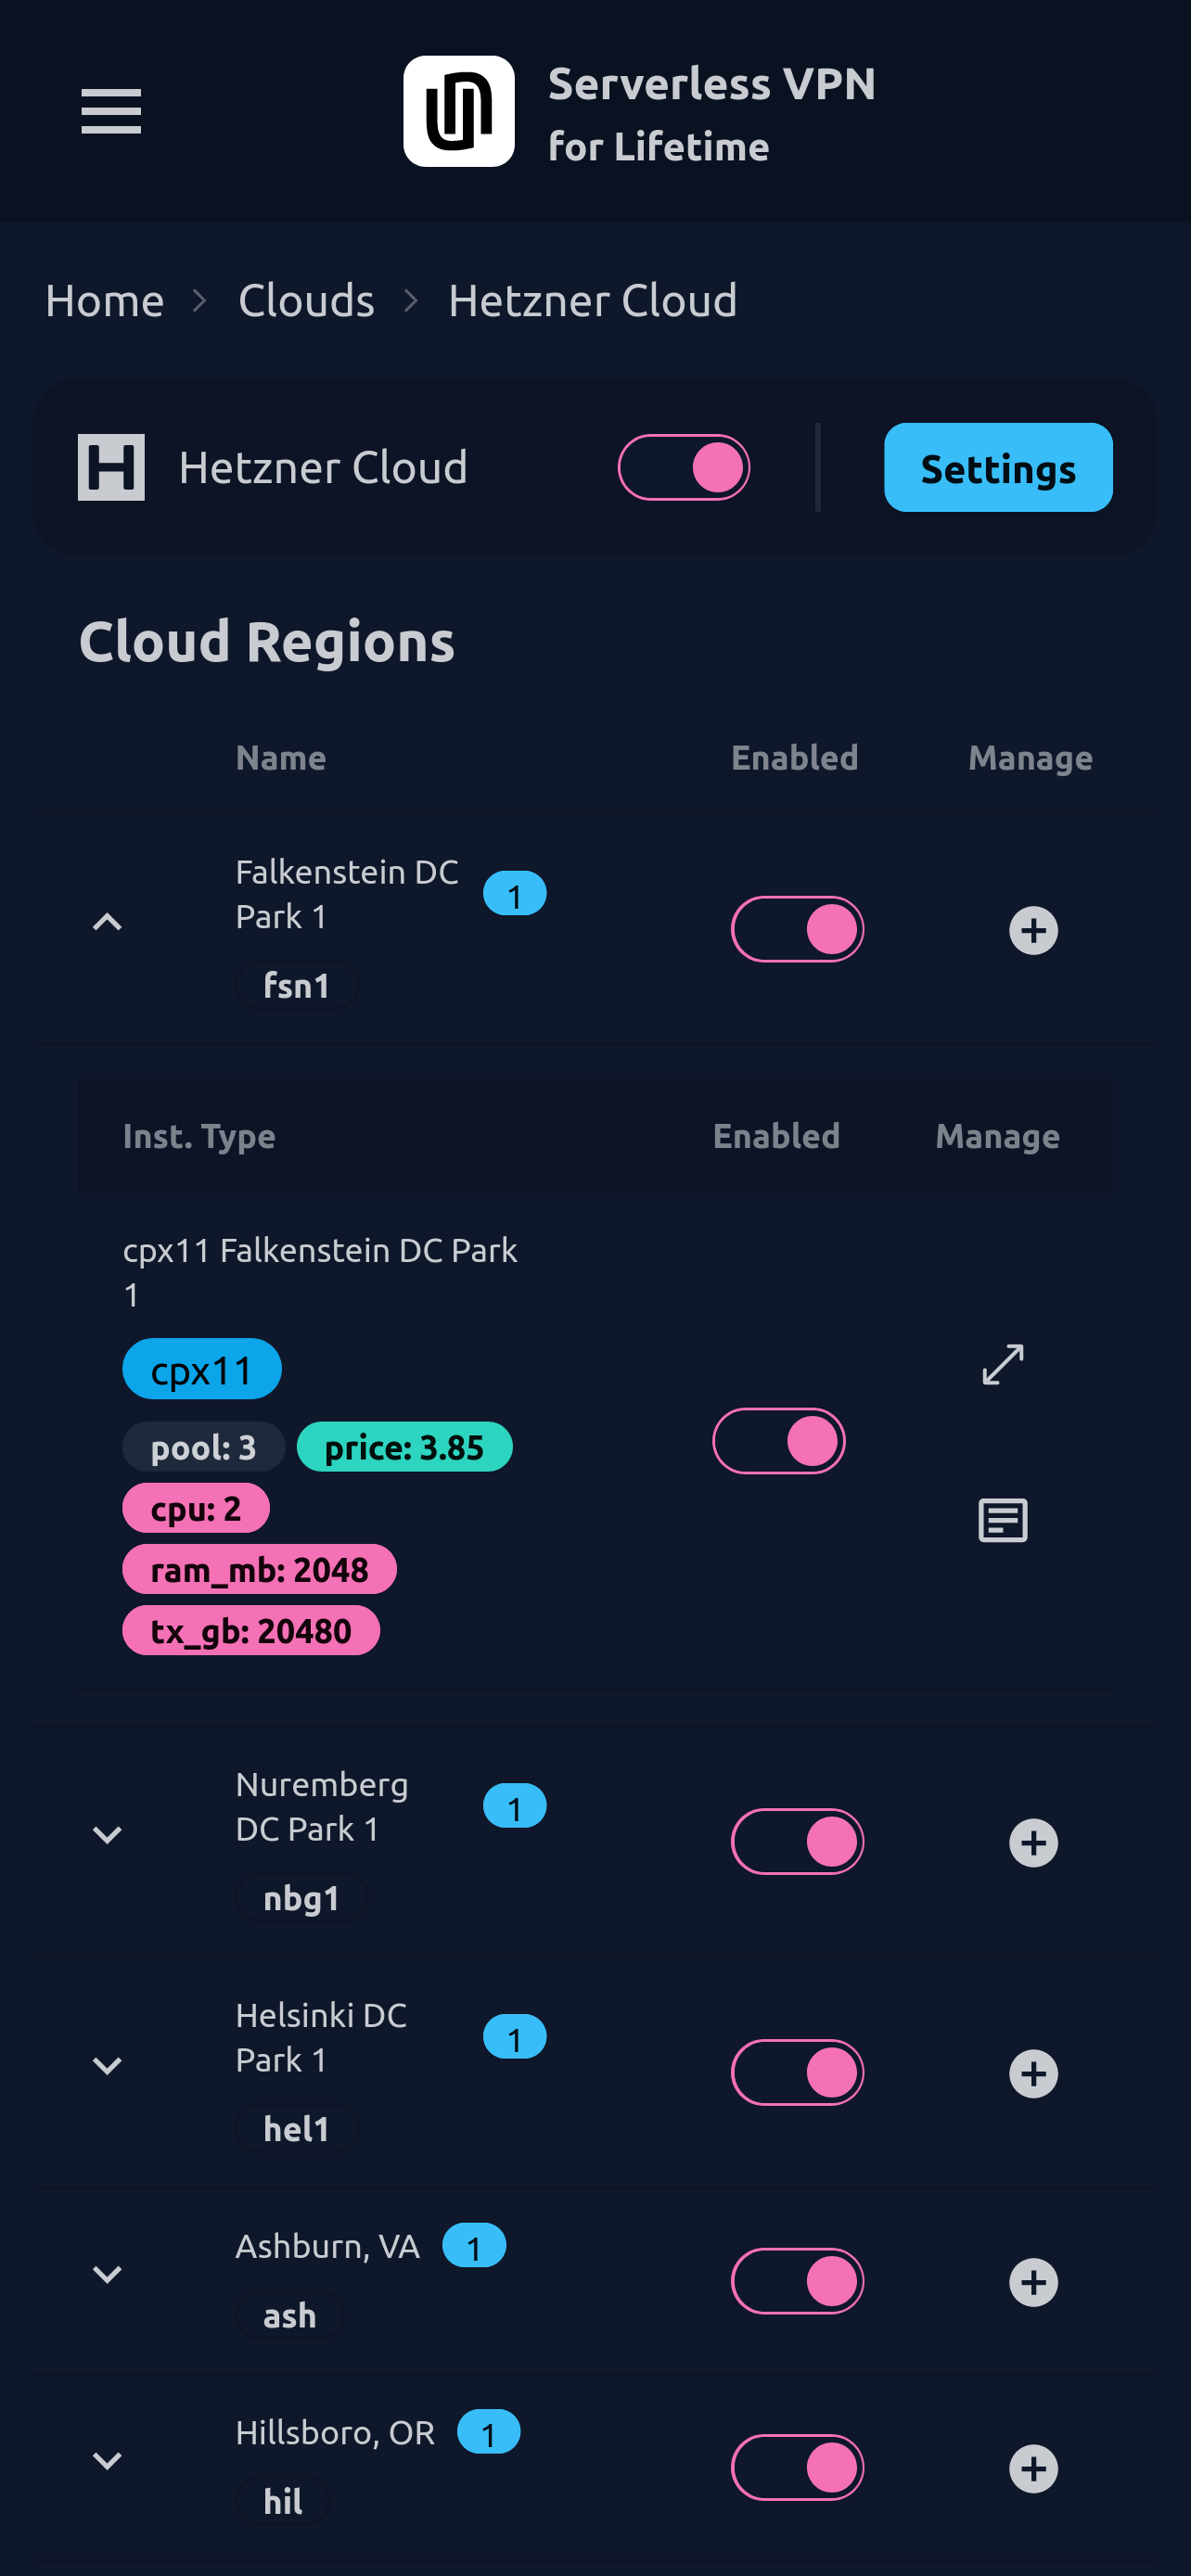Toggle the Hetzner Cloud provider switch
The height and width of the screenshot is (2576, 1191).
684,468
